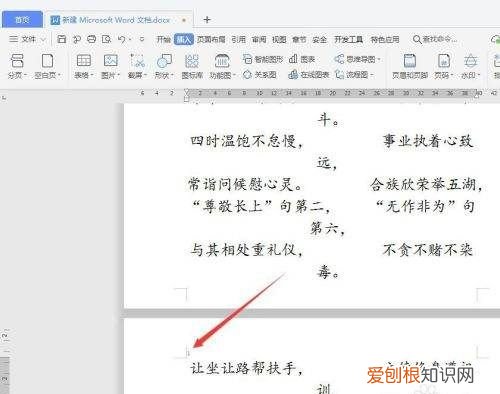Open the 审阅 ribbon tab
The height and width of the screenshot is (394, 500).
[x=259, y=40]
